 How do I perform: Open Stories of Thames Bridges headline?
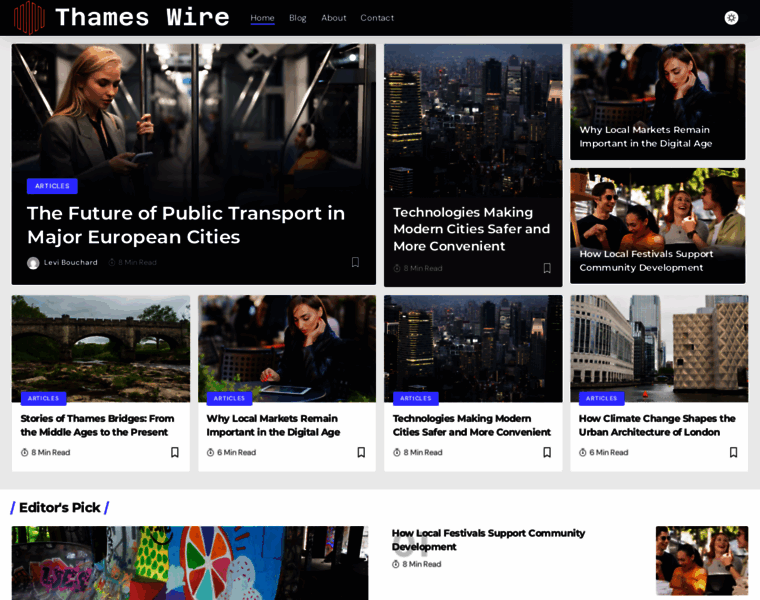(97, 425)
